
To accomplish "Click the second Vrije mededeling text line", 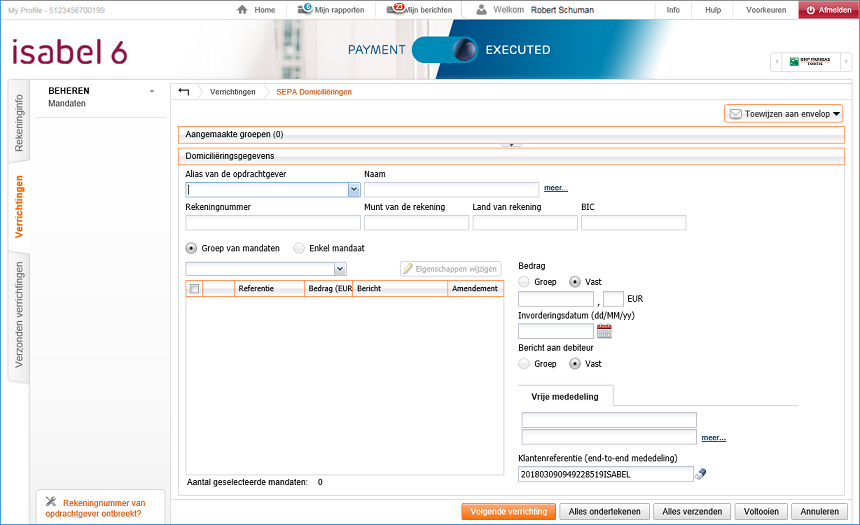I will [609, 437].
